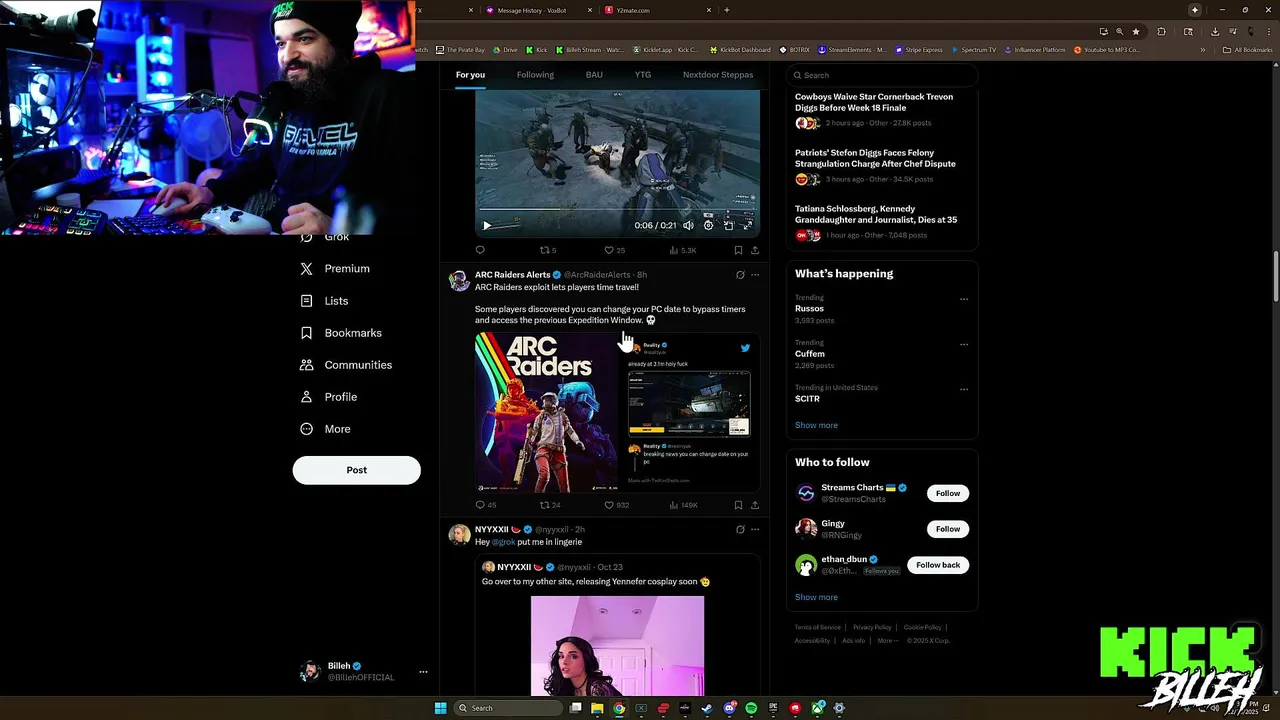Open ARC Raiders Alerts profile avatar
Screen dimensions: 1280x720
pyautogui.click(x=459, y=281)
